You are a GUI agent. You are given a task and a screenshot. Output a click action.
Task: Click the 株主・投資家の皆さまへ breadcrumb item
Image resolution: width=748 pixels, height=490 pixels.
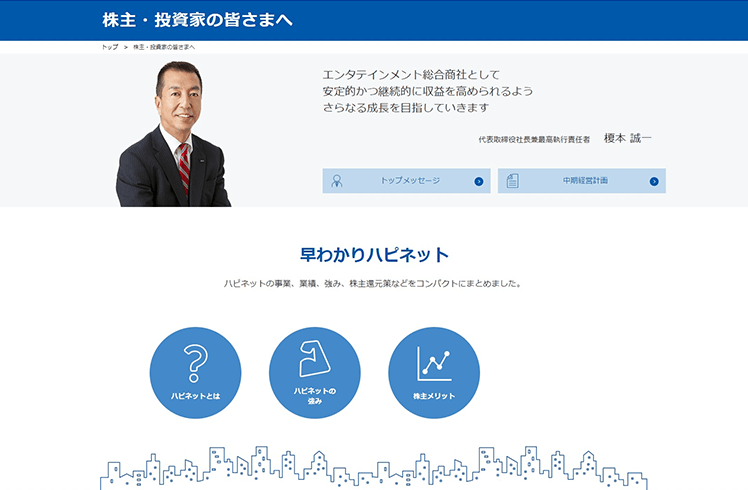tap(164, 47)
